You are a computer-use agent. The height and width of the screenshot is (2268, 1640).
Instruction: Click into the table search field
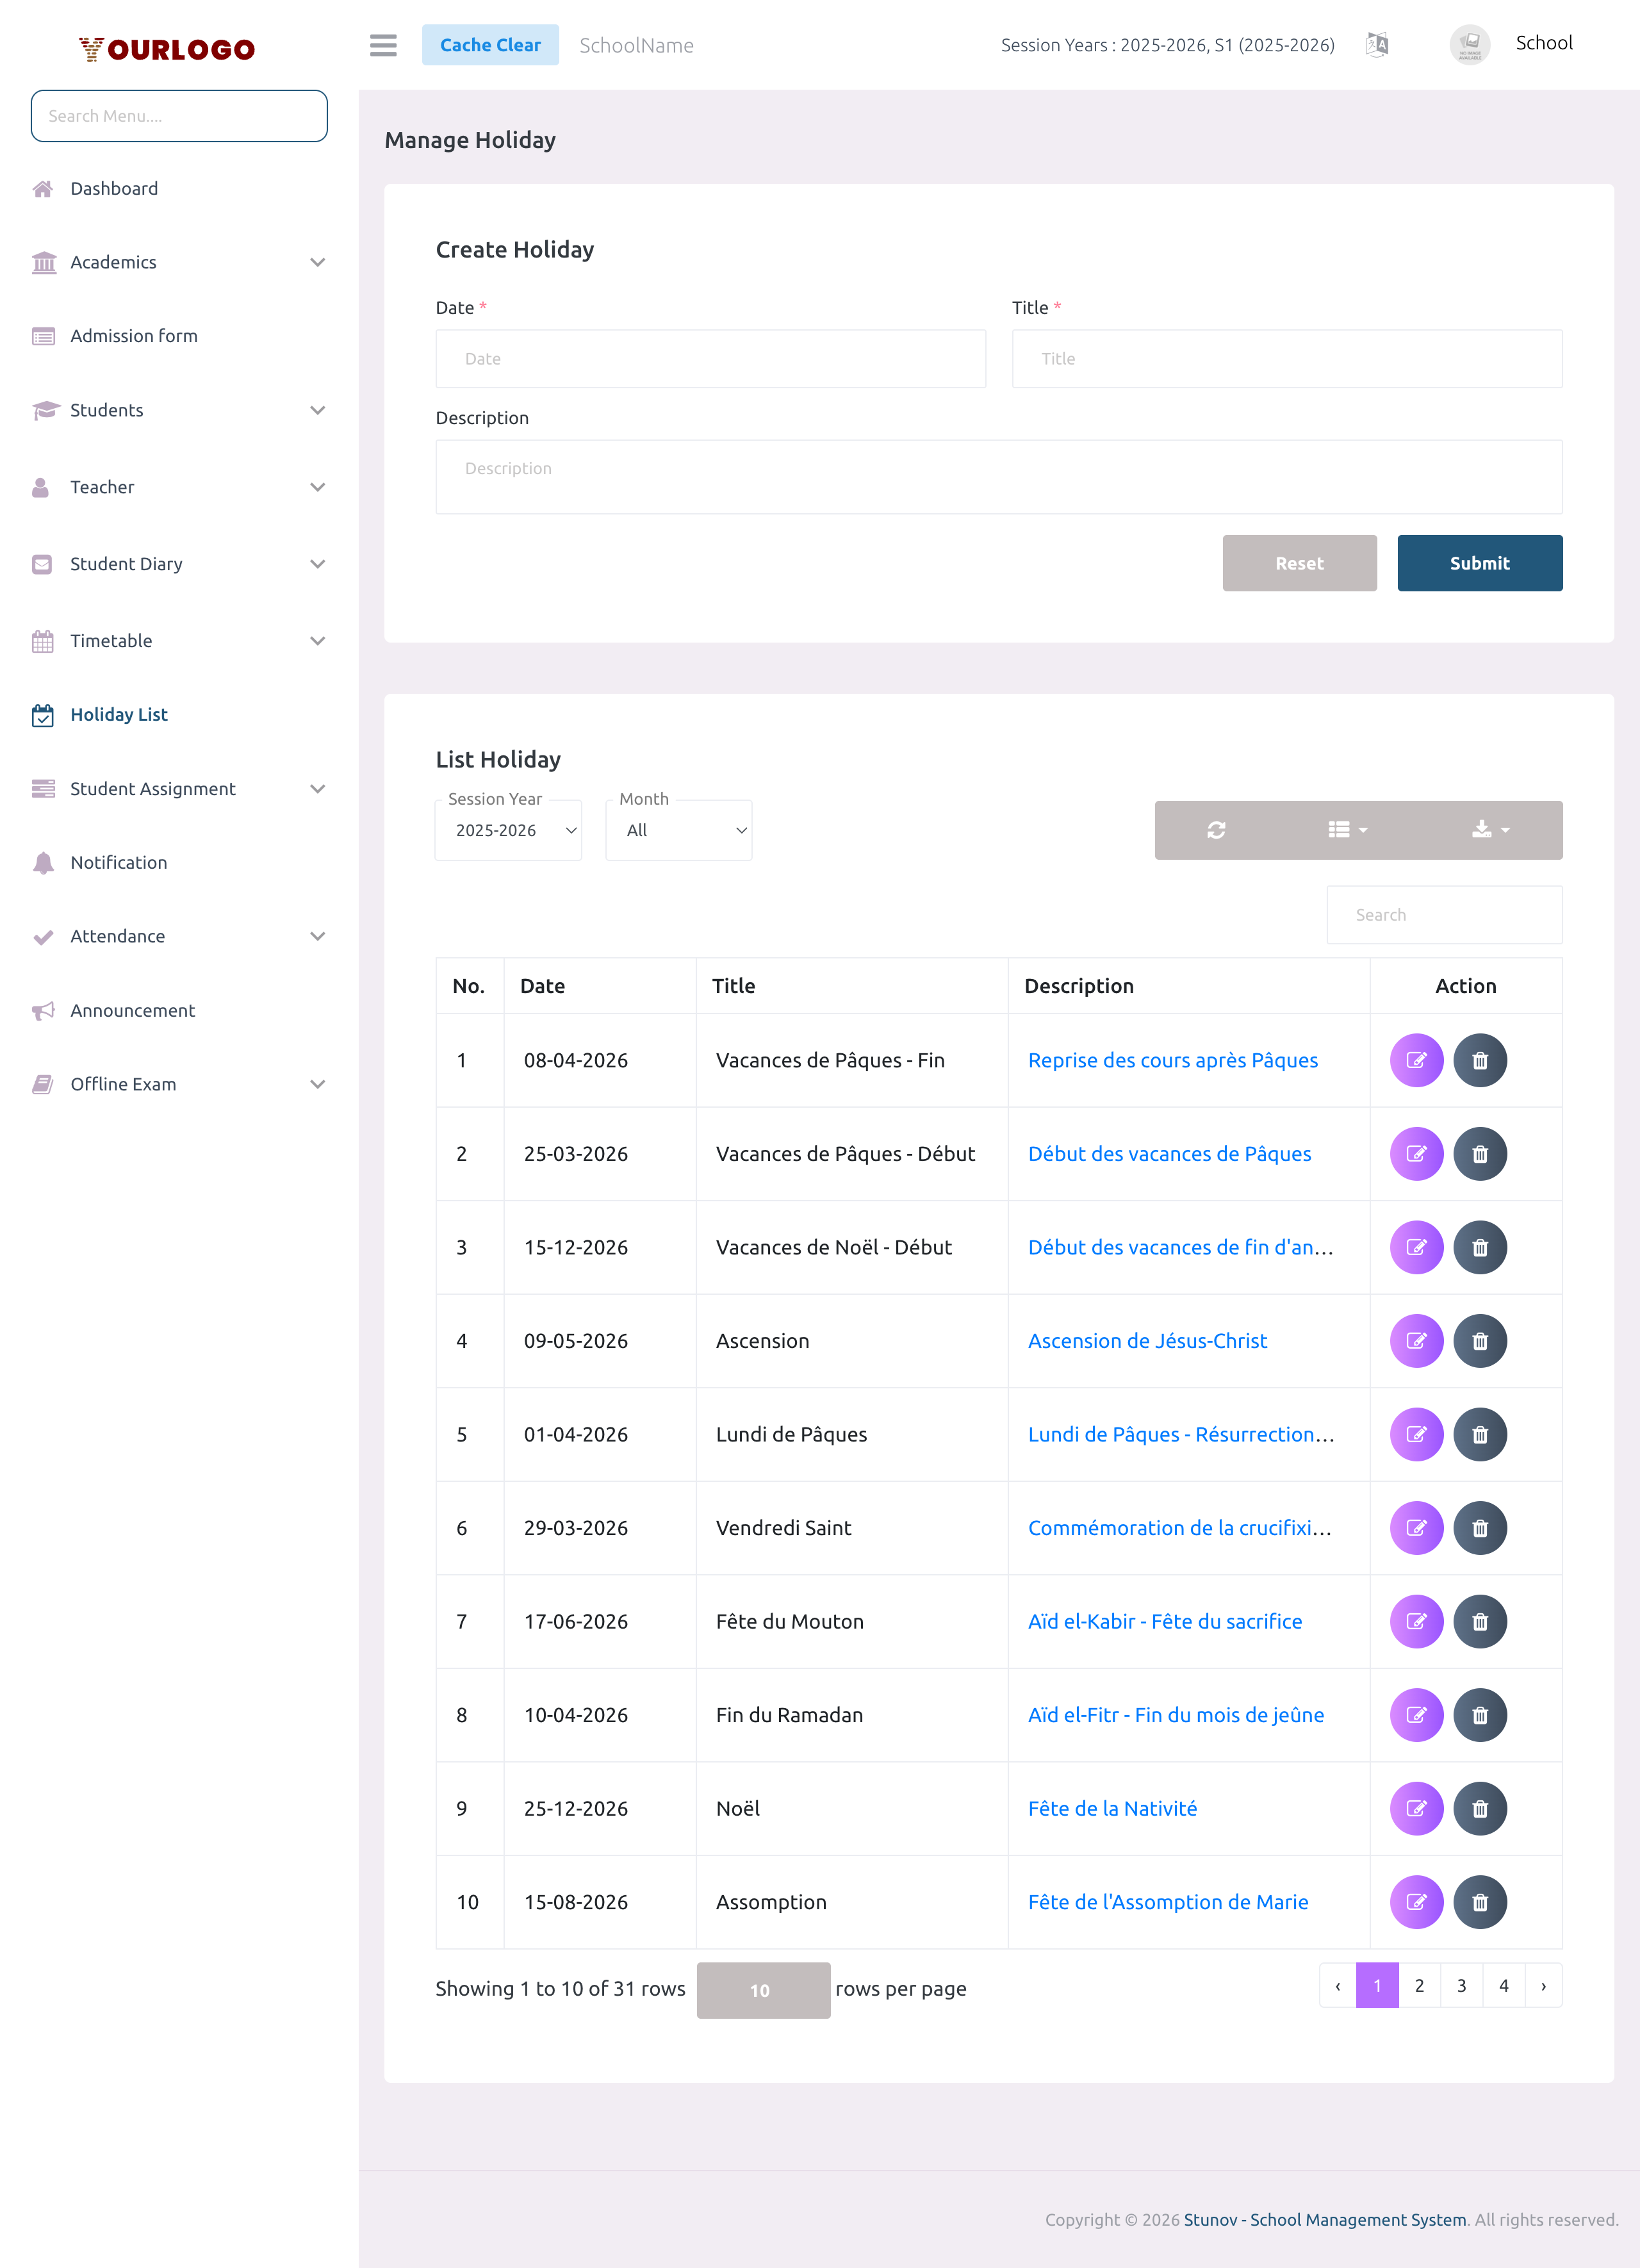(x=1443, y=914)
